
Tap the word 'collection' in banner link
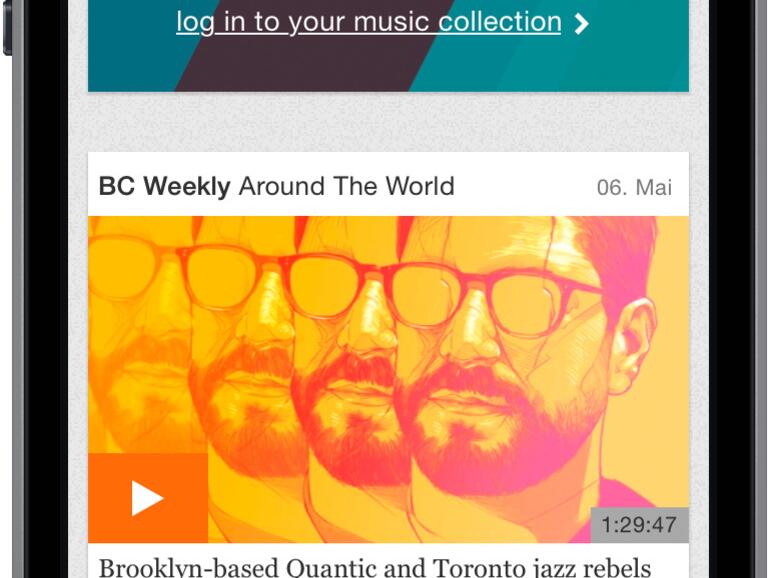499,22
